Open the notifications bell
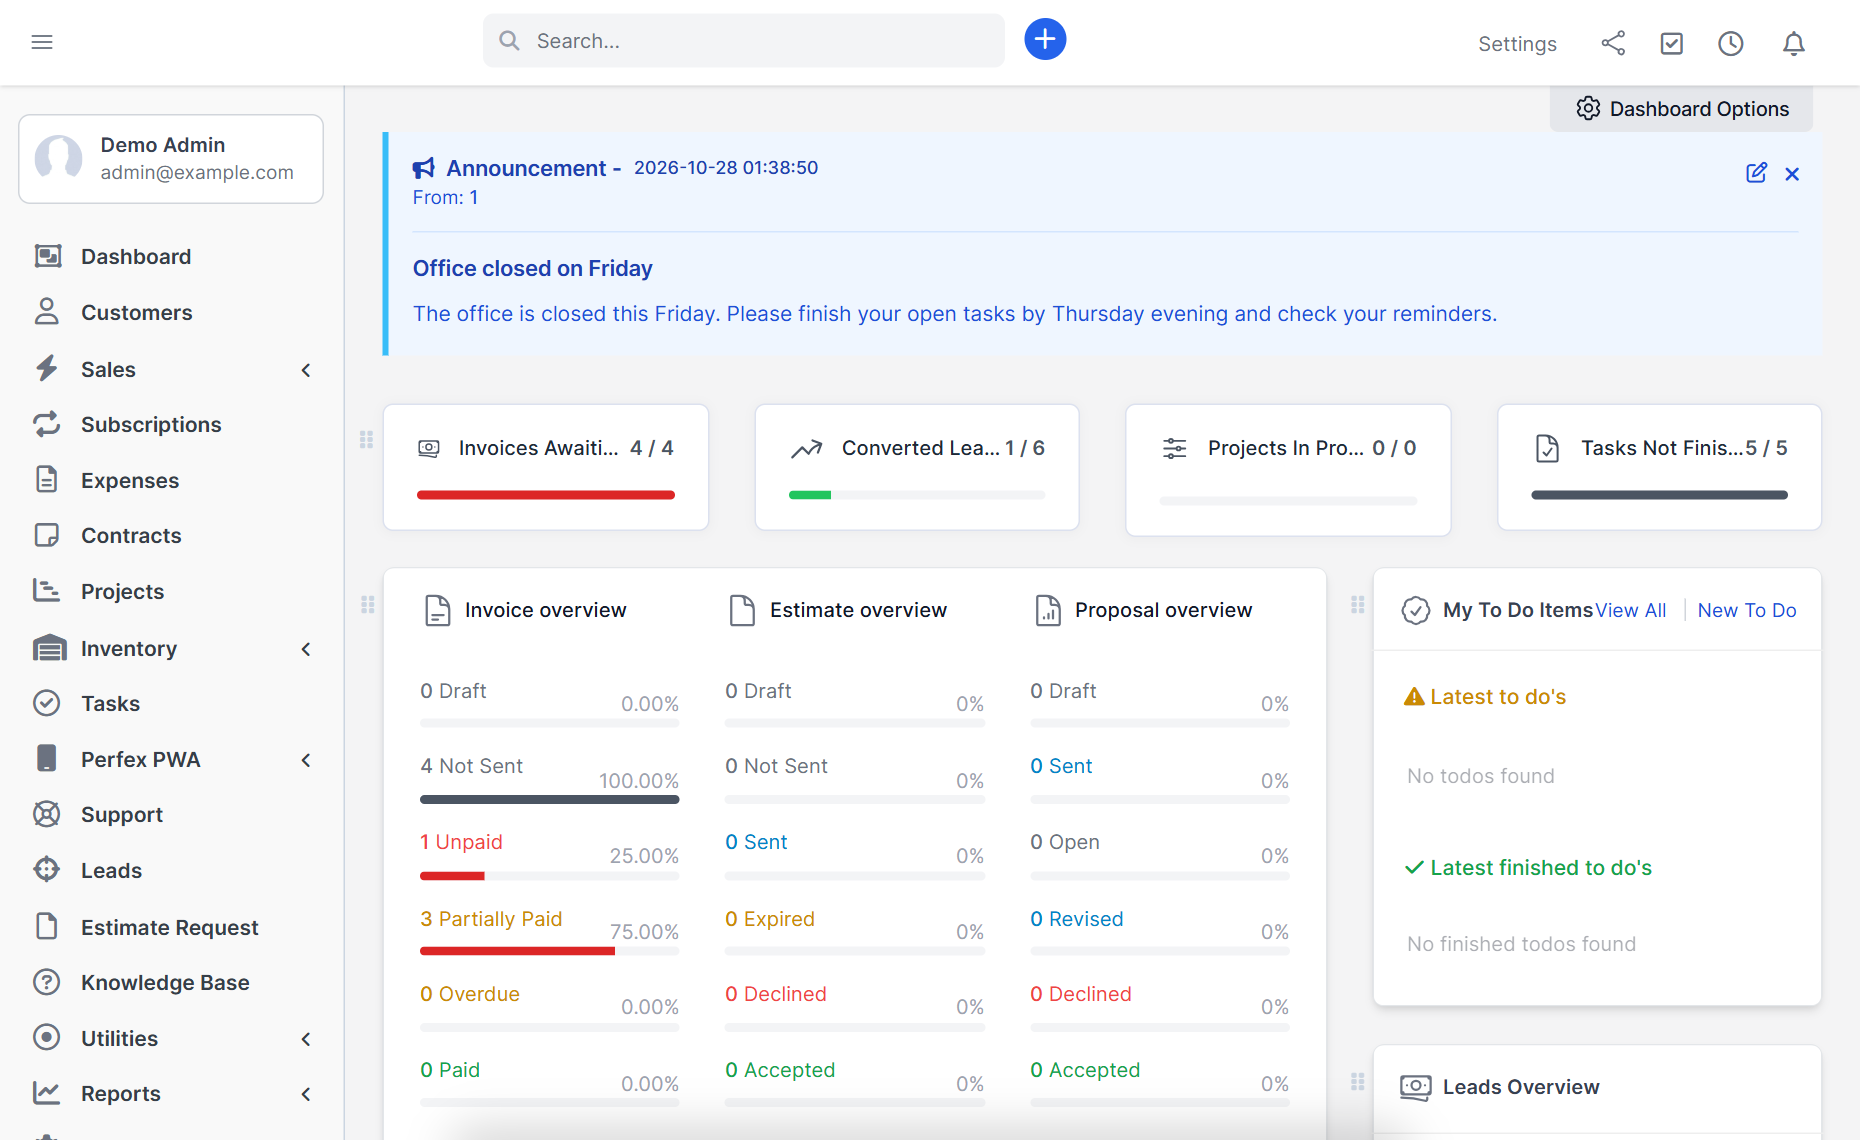The height and width of the screenshot is (1140, 1860). (1794, 43)
